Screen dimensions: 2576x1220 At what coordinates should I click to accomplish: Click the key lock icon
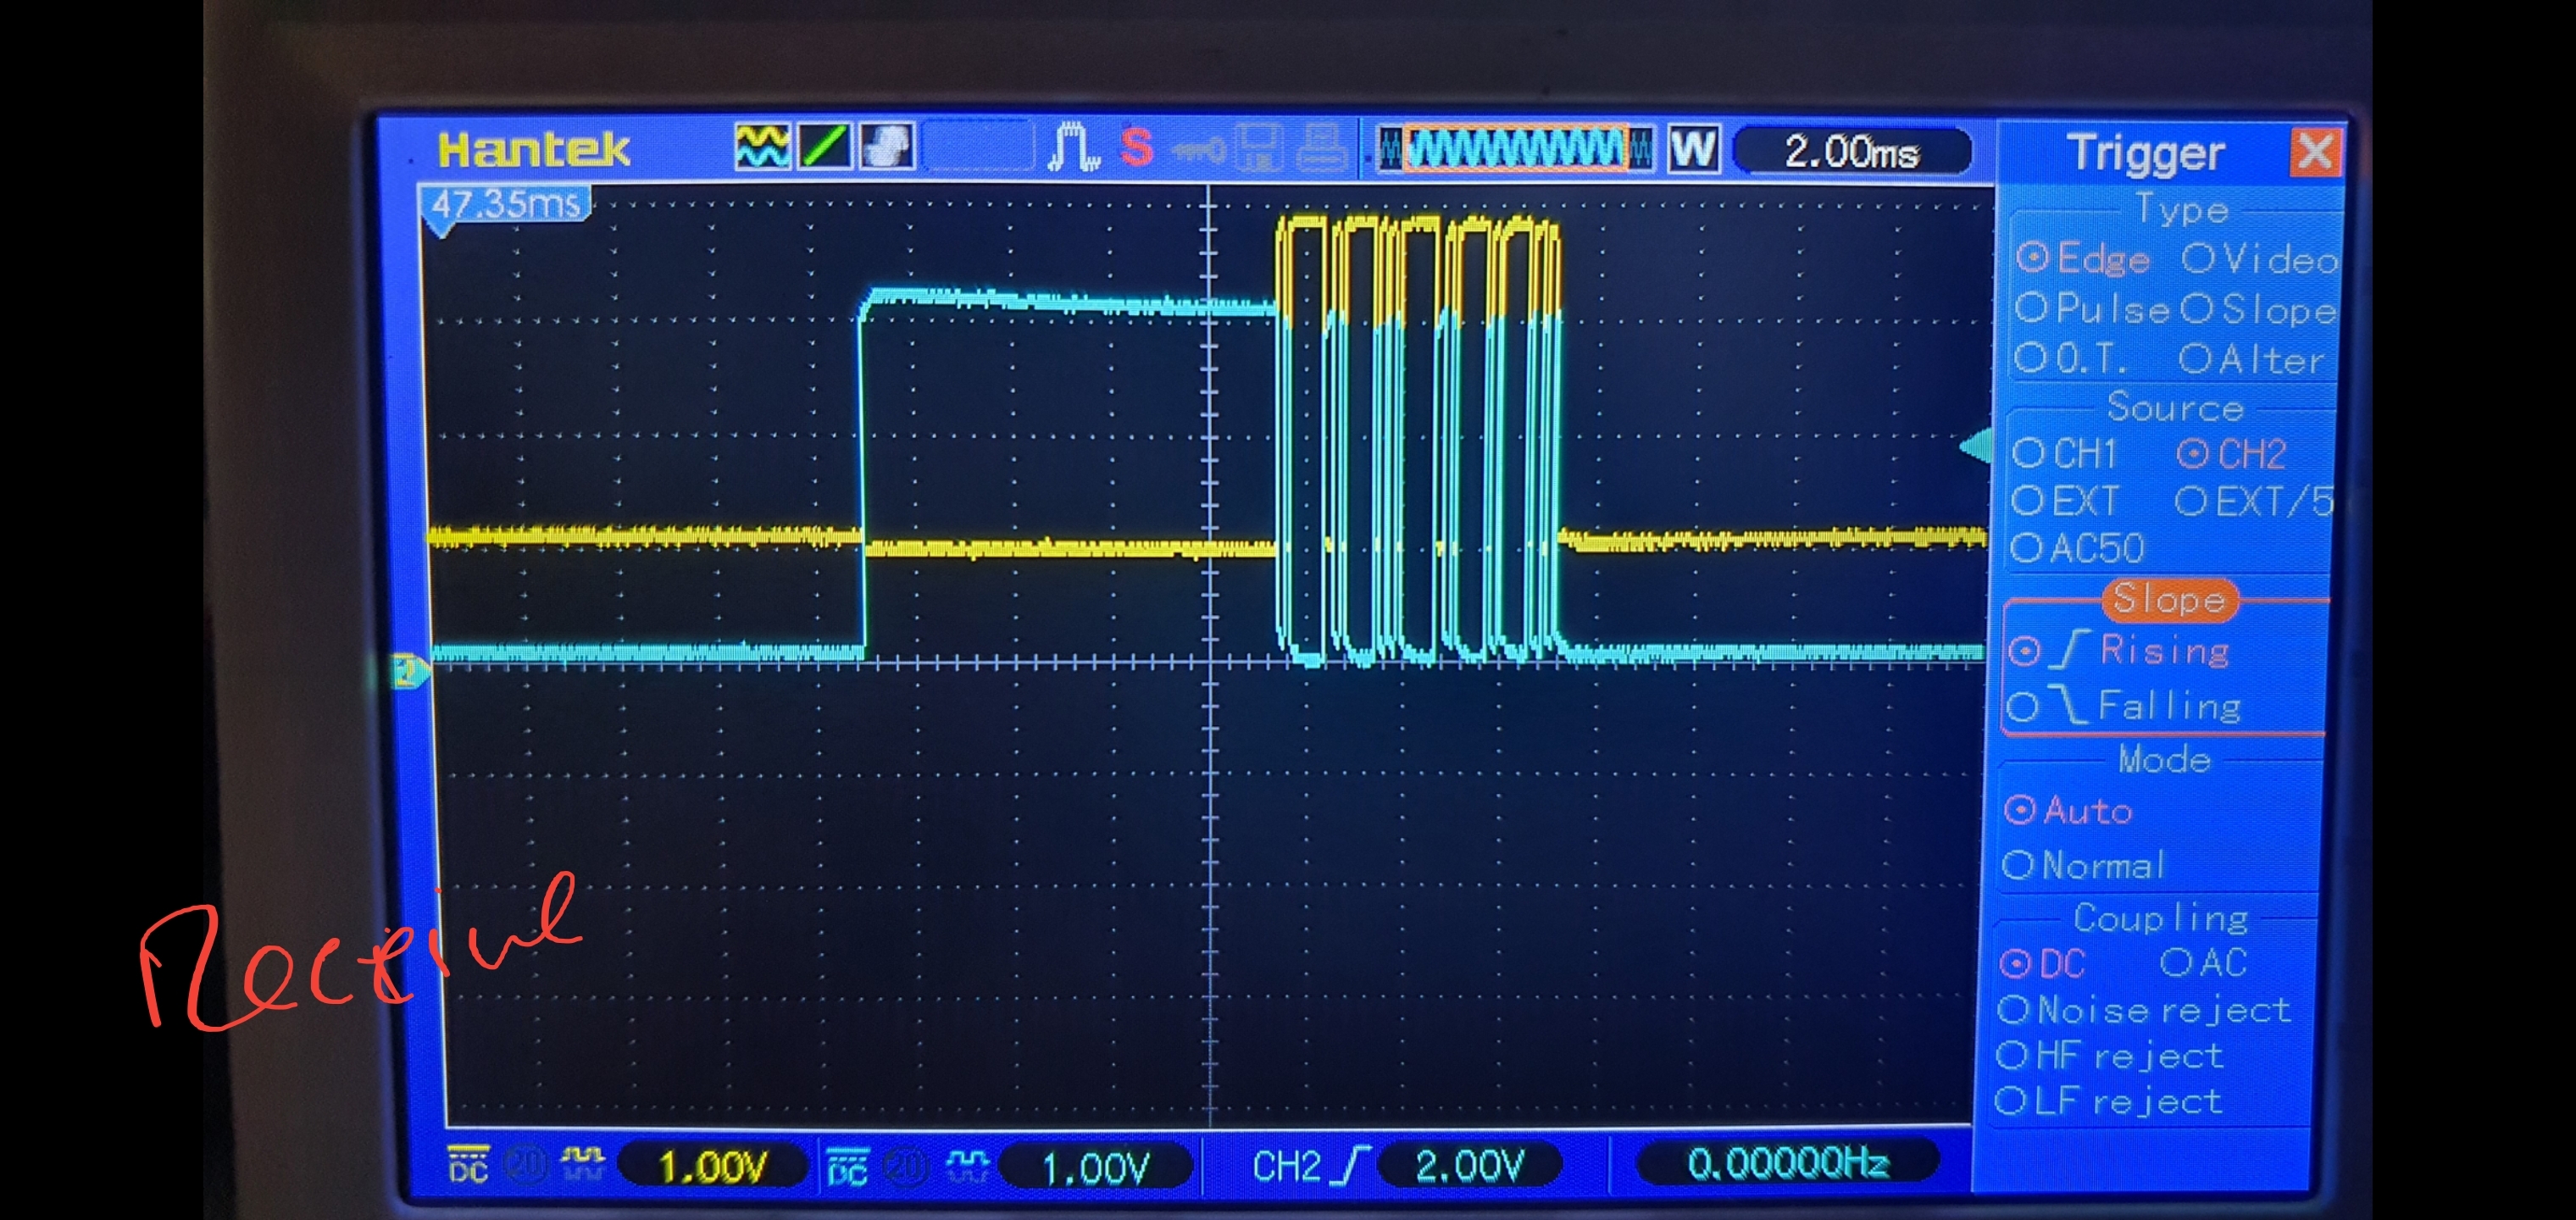1199,151
